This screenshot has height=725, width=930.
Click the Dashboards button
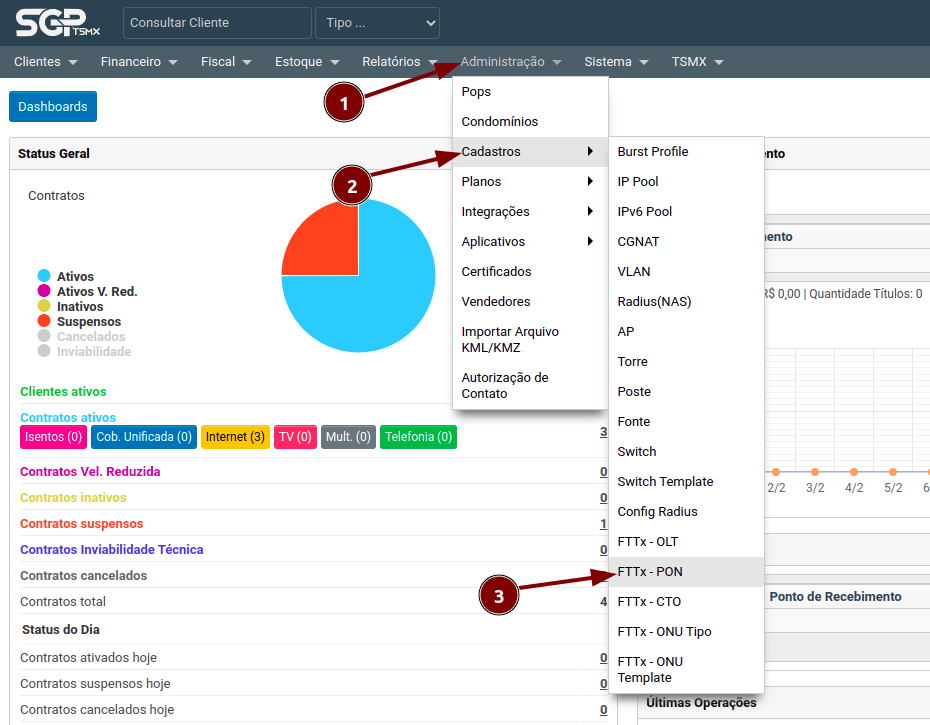[x=53, y=107]
